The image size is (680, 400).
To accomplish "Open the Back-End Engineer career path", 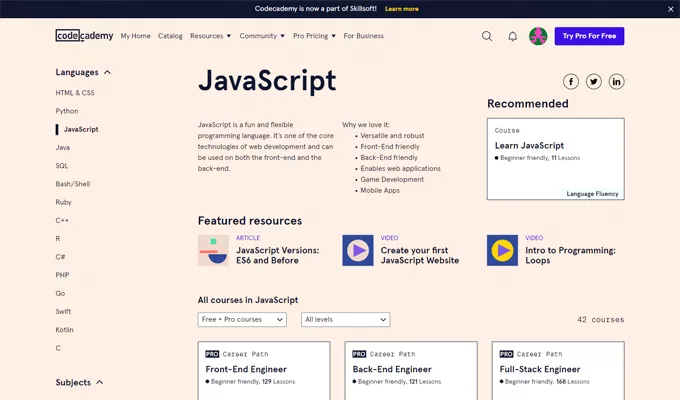I will (x=411, y=370).
